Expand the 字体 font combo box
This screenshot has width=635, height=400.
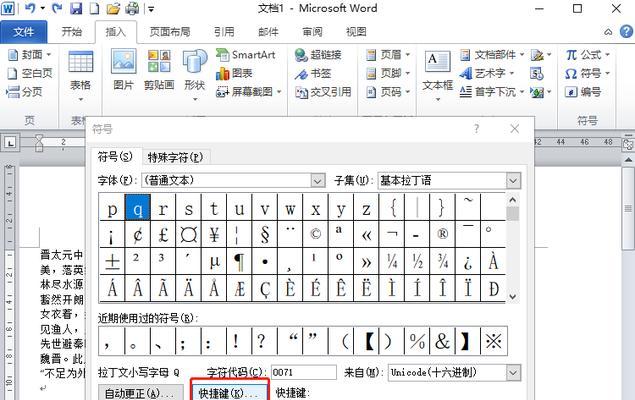tap(318, 181)
